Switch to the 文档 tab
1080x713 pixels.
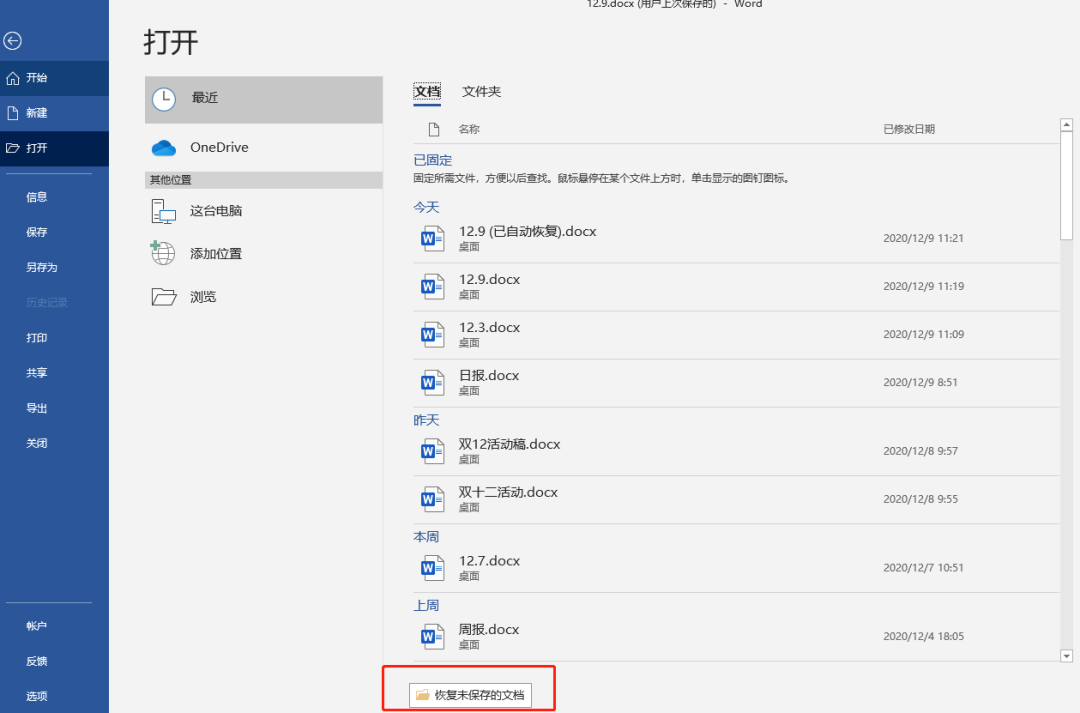pos(427,92)
